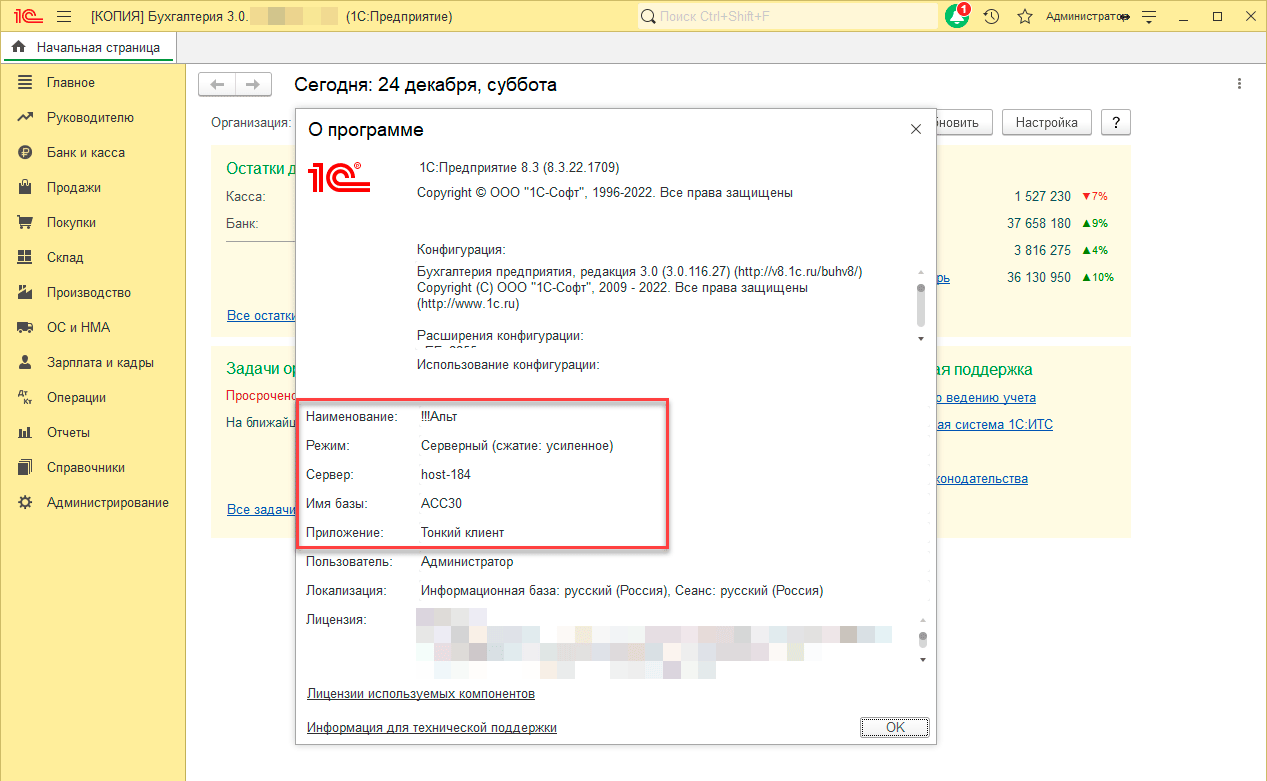1267x781 pixels.
Task: Click the Бухгалтерия предприятия, редакция 3.0 line
Action: click(x=639, y=272)
